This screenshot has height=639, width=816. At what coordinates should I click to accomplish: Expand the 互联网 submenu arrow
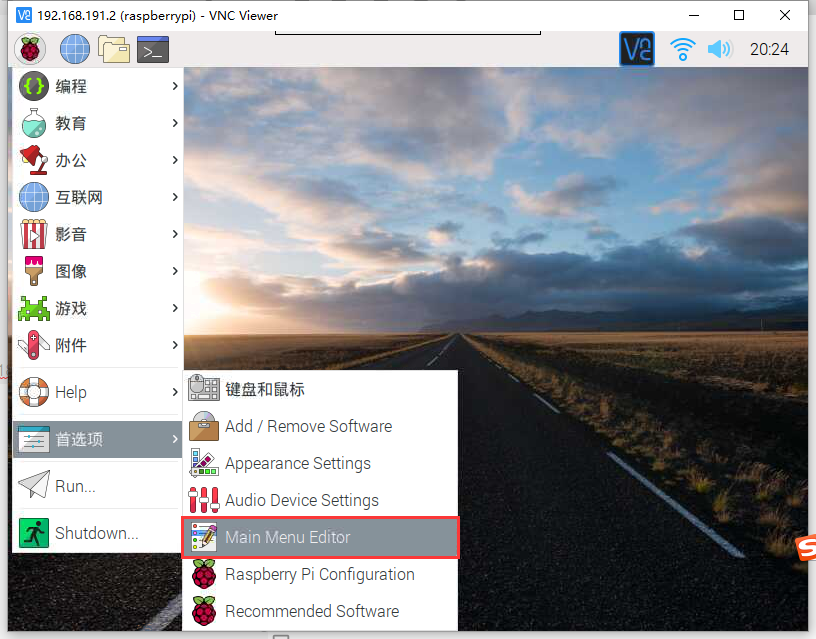click(175, 197)
